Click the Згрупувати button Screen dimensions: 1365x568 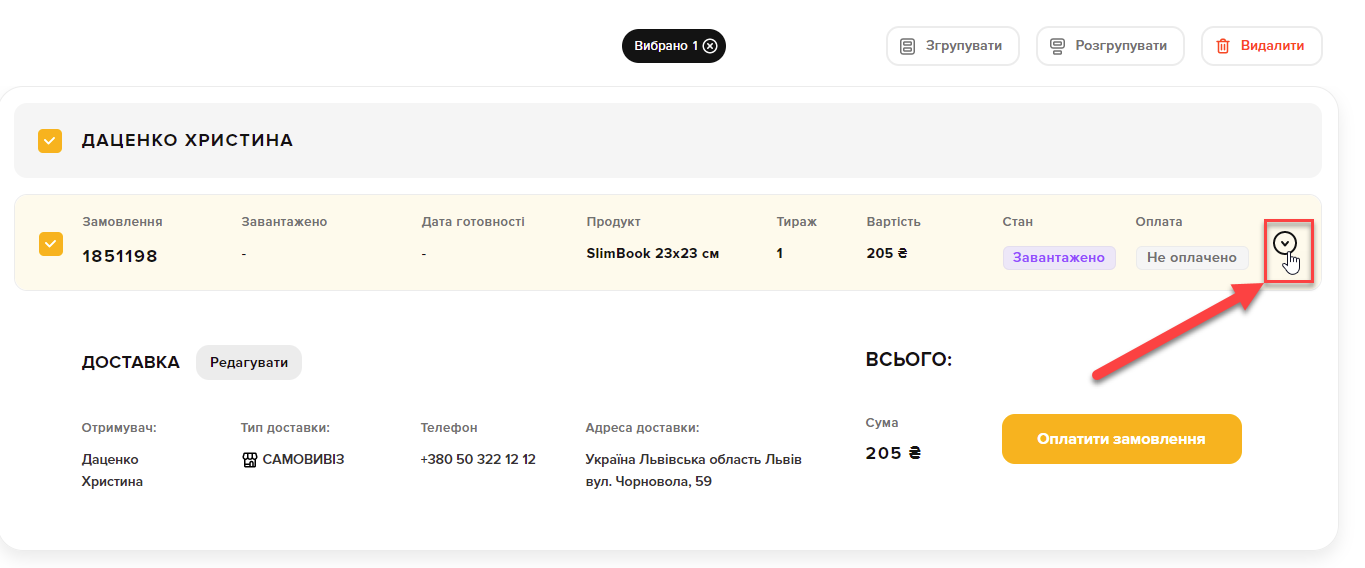[x=953, y=46]
